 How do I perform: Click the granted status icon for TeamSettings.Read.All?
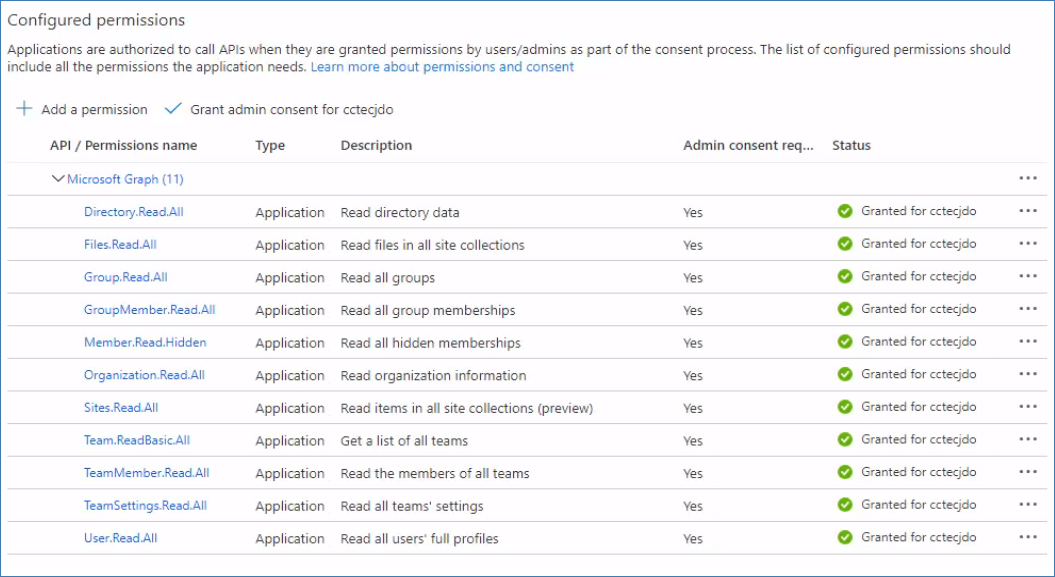(x=845, y=504)
